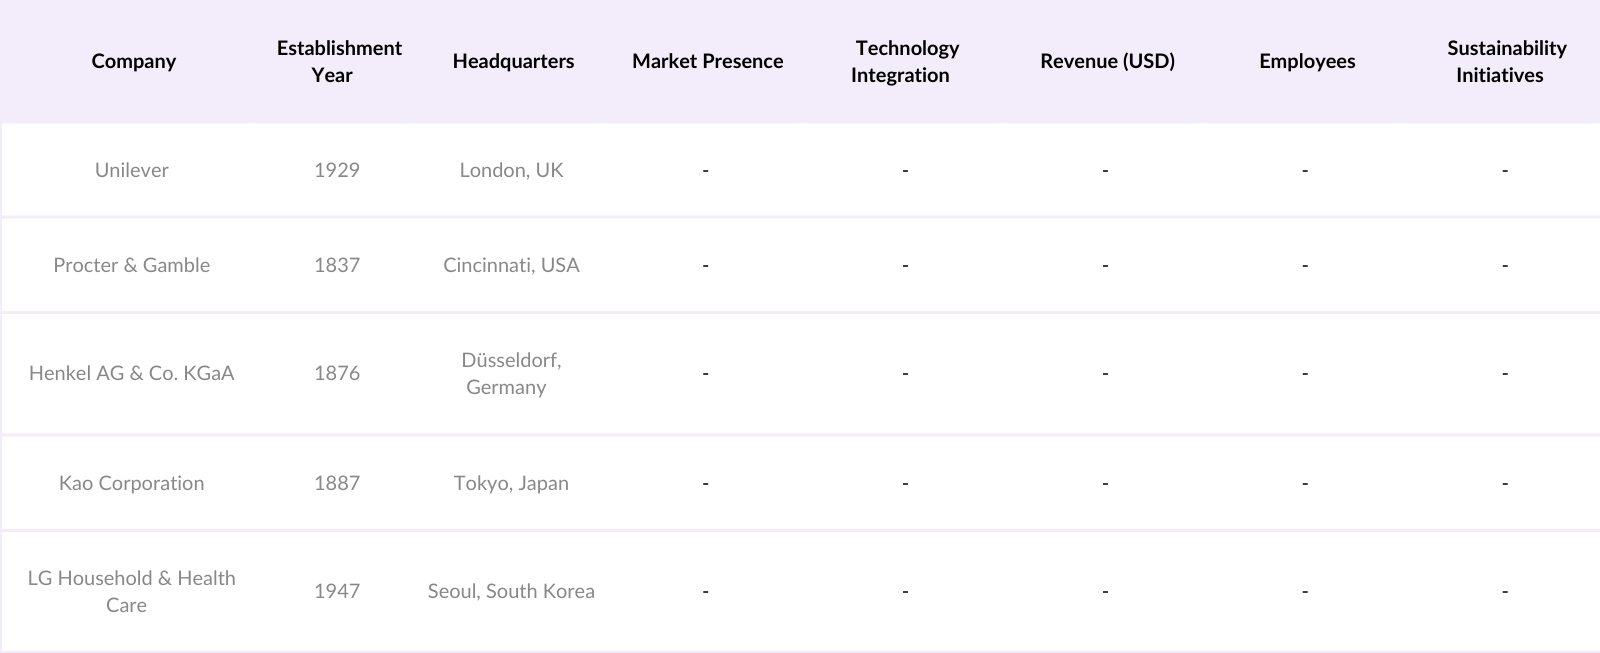Click the Cincinnati, USA cell
Viewport: 1600px width, 653px height.
click(x=511, y=265)
